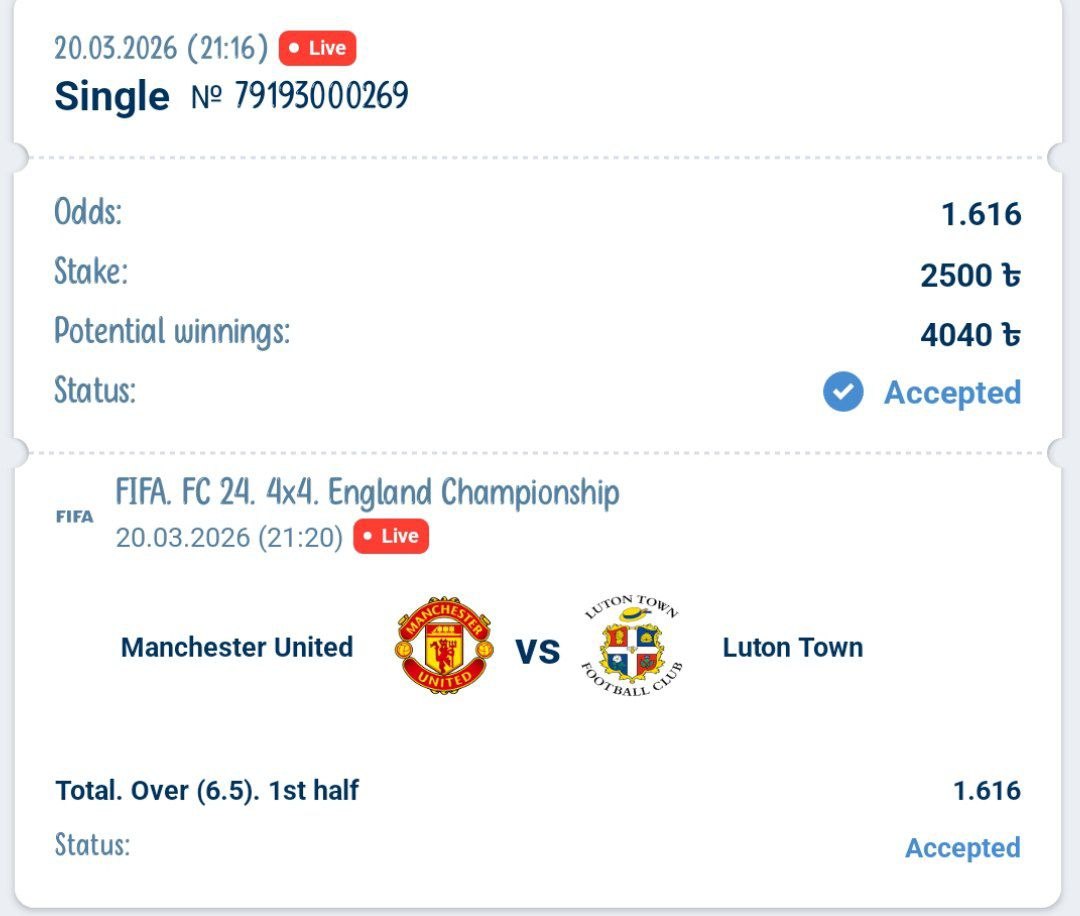Click the Single bet type heading

click(112, 96)
